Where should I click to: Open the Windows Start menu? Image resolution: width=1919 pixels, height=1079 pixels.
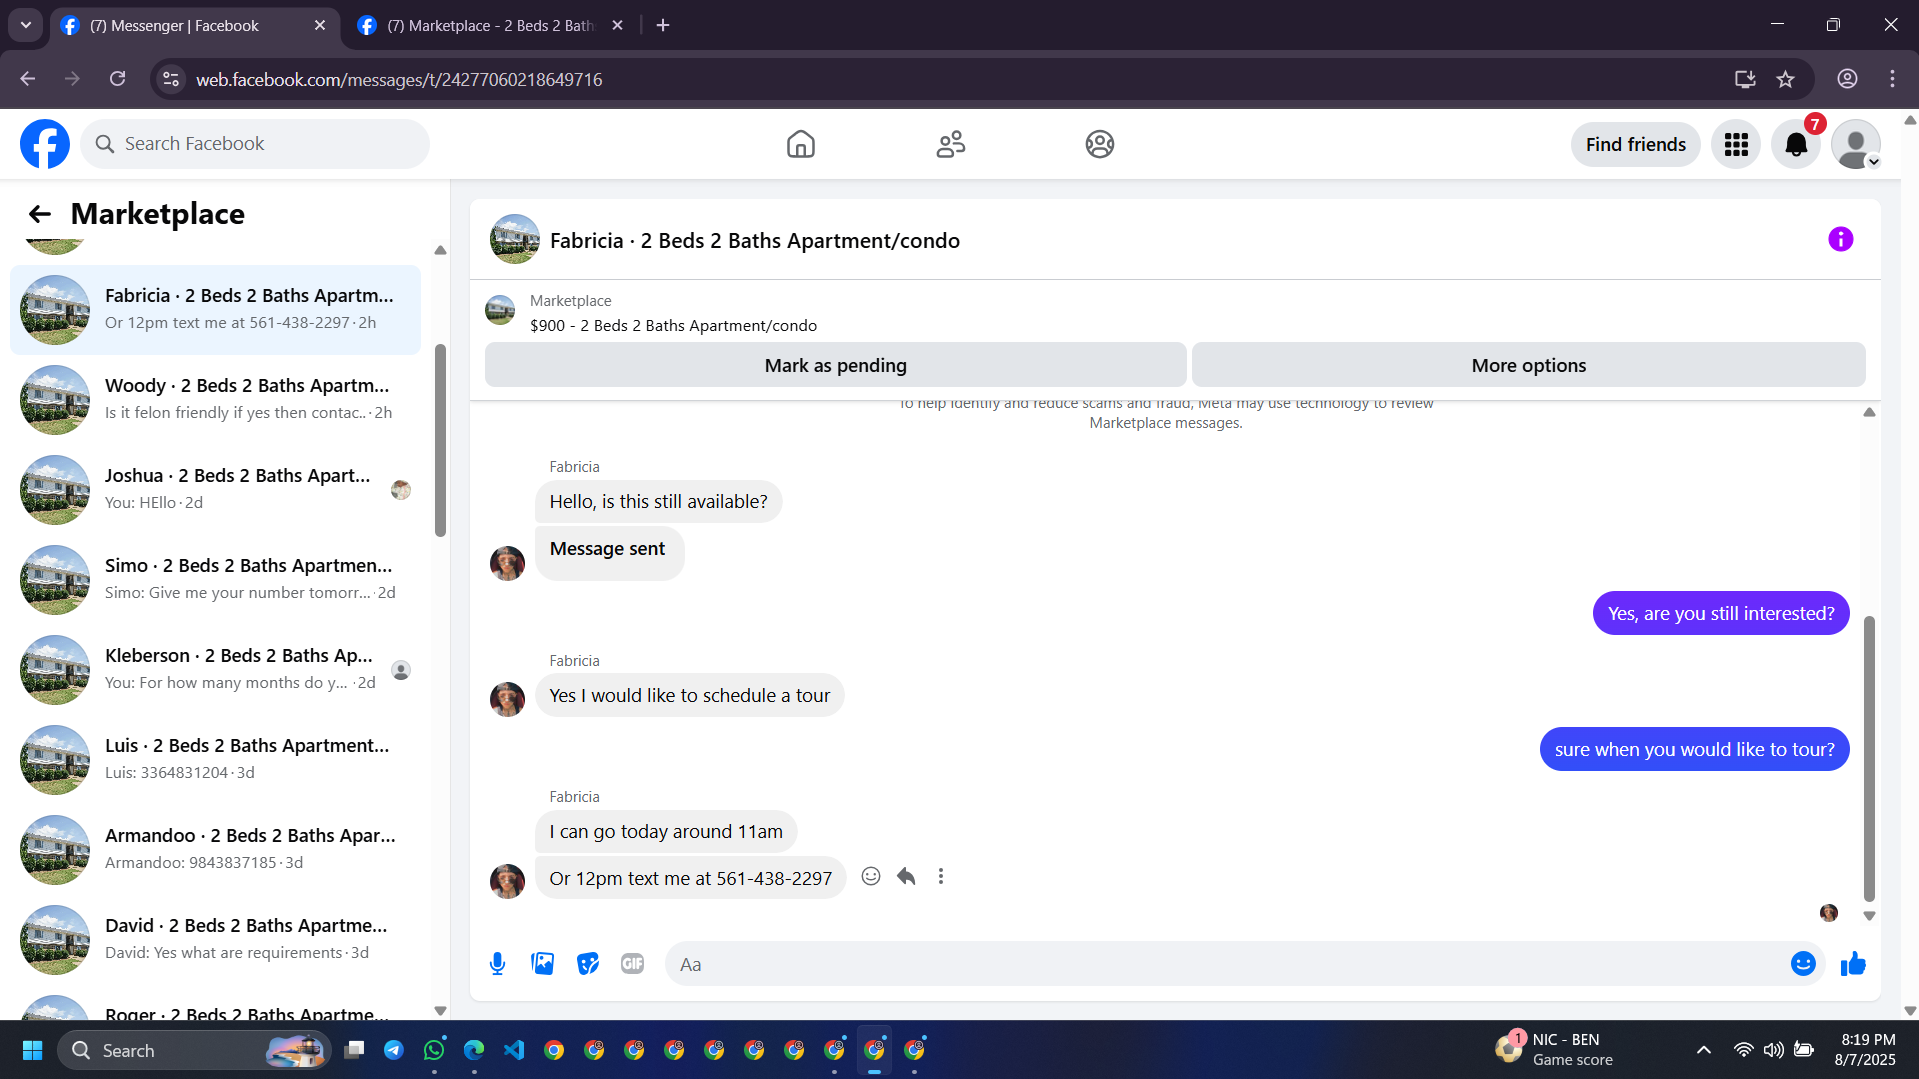coord(32,1050)
